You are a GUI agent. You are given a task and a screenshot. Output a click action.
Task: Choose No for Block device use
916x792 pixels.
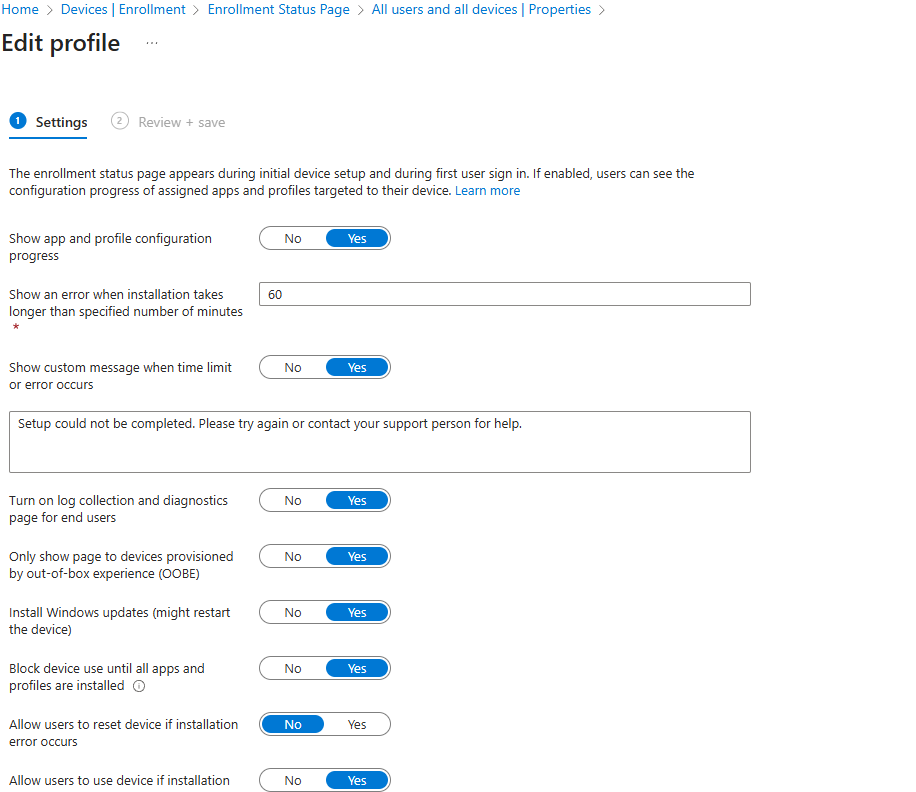pyautogui.click(x=293, y=668)
